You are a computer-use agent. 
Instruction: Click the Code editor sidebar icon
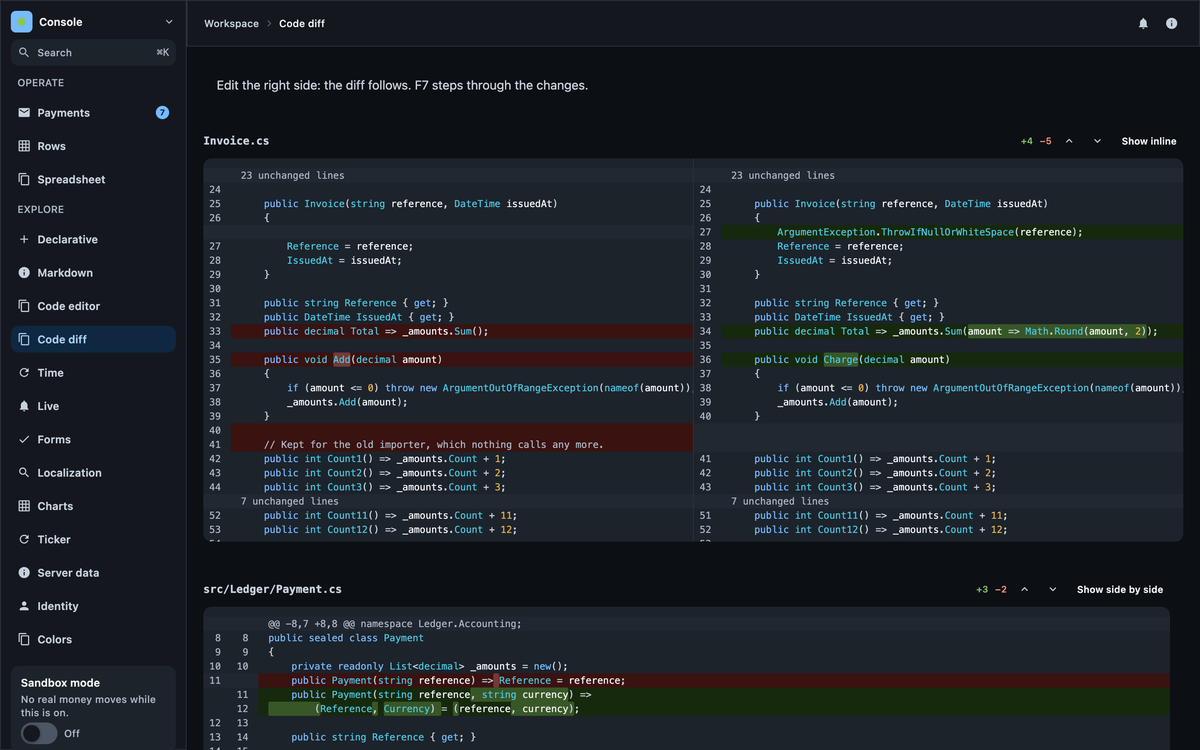pyautogui.click(x=24, y=306)
